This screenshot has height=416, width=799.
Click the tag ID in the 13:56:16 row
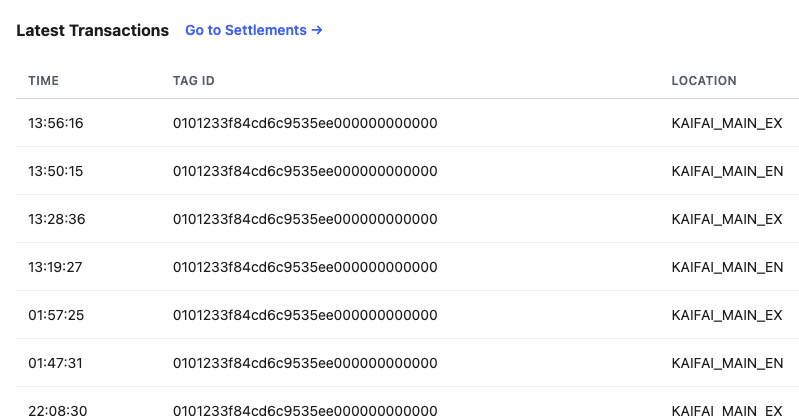(305, 123)
